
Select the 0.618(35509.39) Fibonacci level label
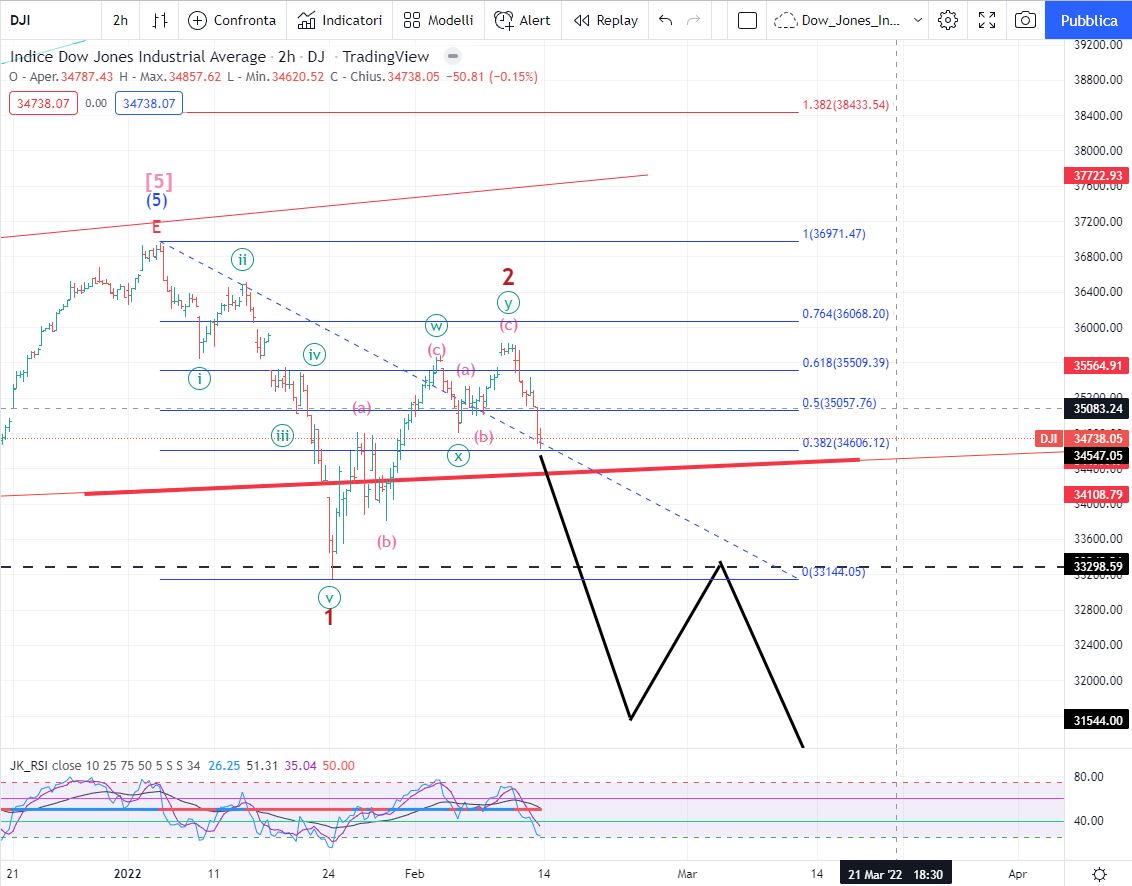[845, 362]
